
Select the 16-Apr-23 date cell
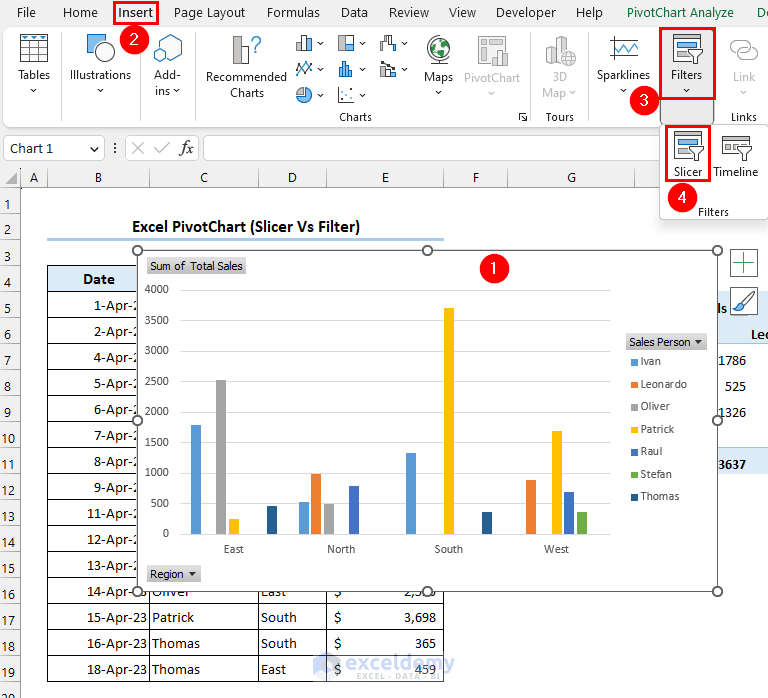tap(98, 643)
